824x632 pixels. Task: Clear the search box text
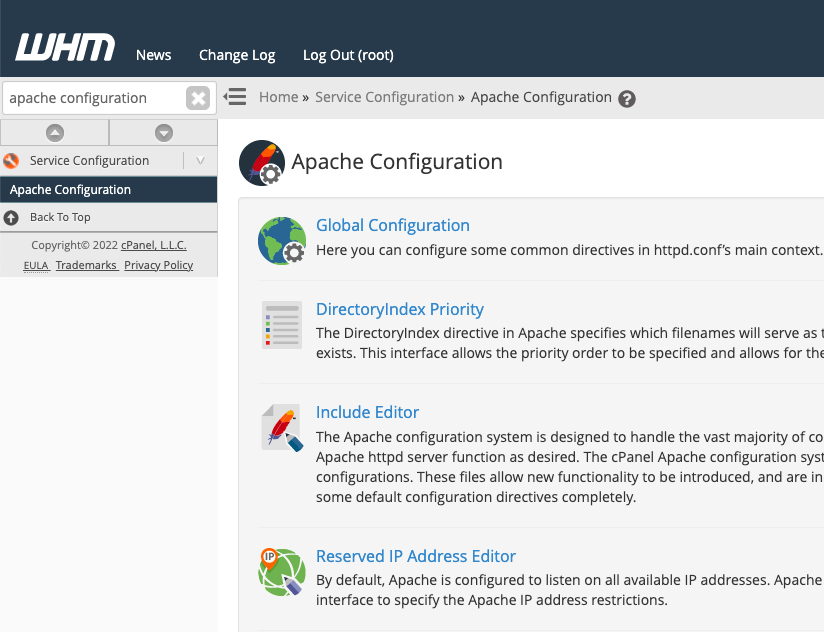198,98
